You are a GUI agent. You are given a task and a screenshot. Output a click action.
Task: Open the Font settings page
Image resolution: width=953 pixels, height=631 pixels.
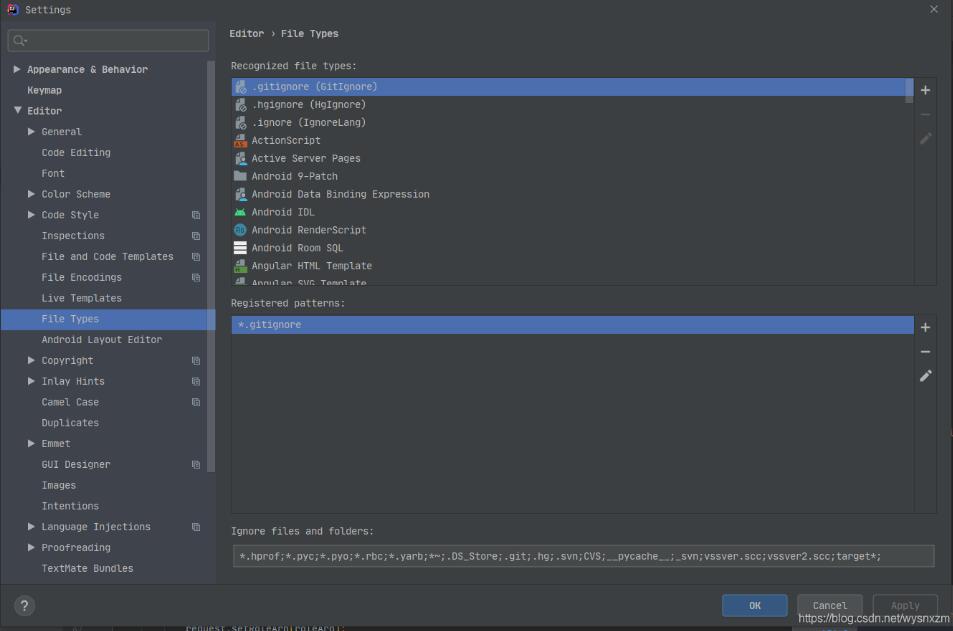click(x=53, y=173)
